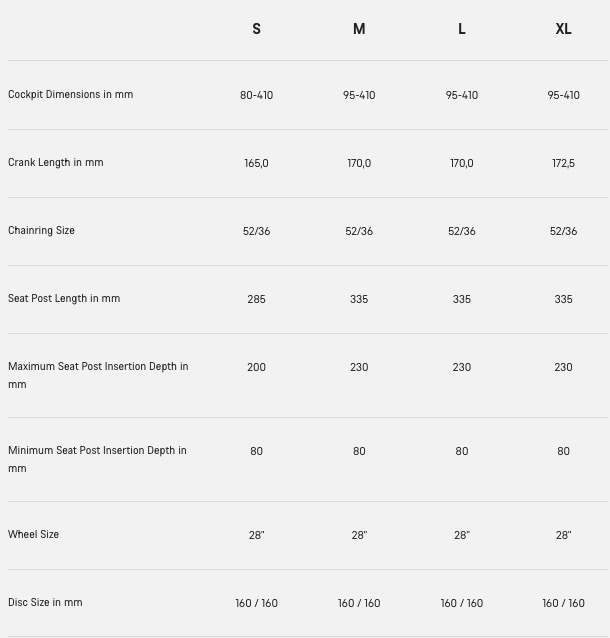Select the Cockpit Dimensions in mm label
Image resolution: width=610 pixels, height=638 pixels.
[x=70, y=94]
